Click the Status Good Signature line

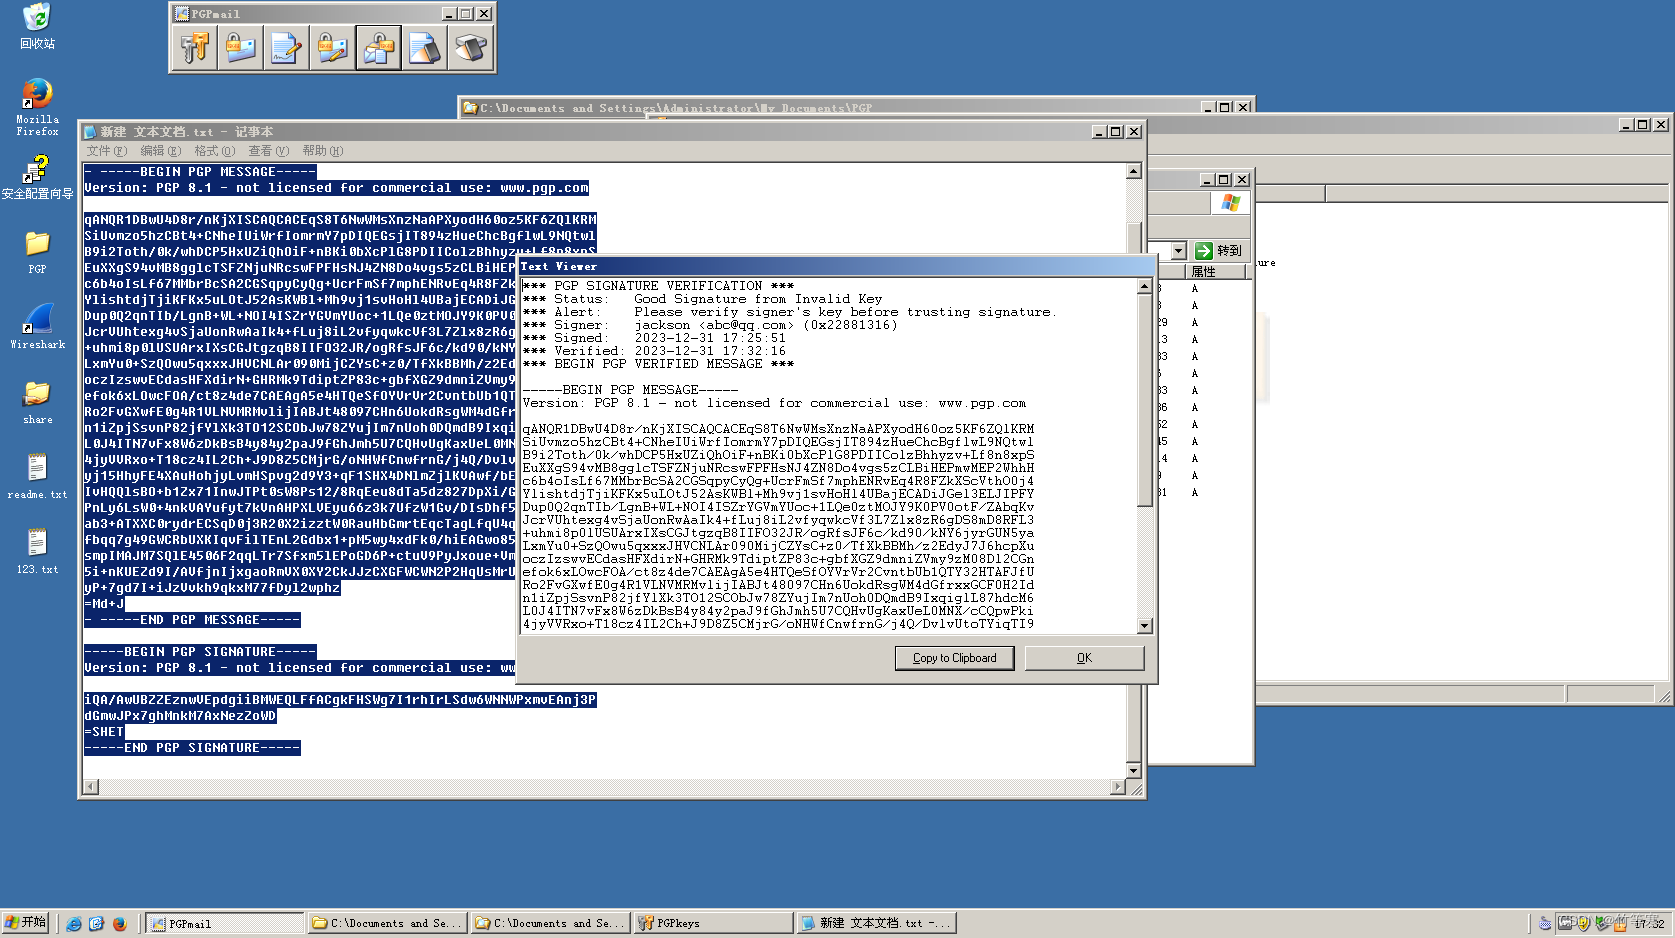point(702,299)
